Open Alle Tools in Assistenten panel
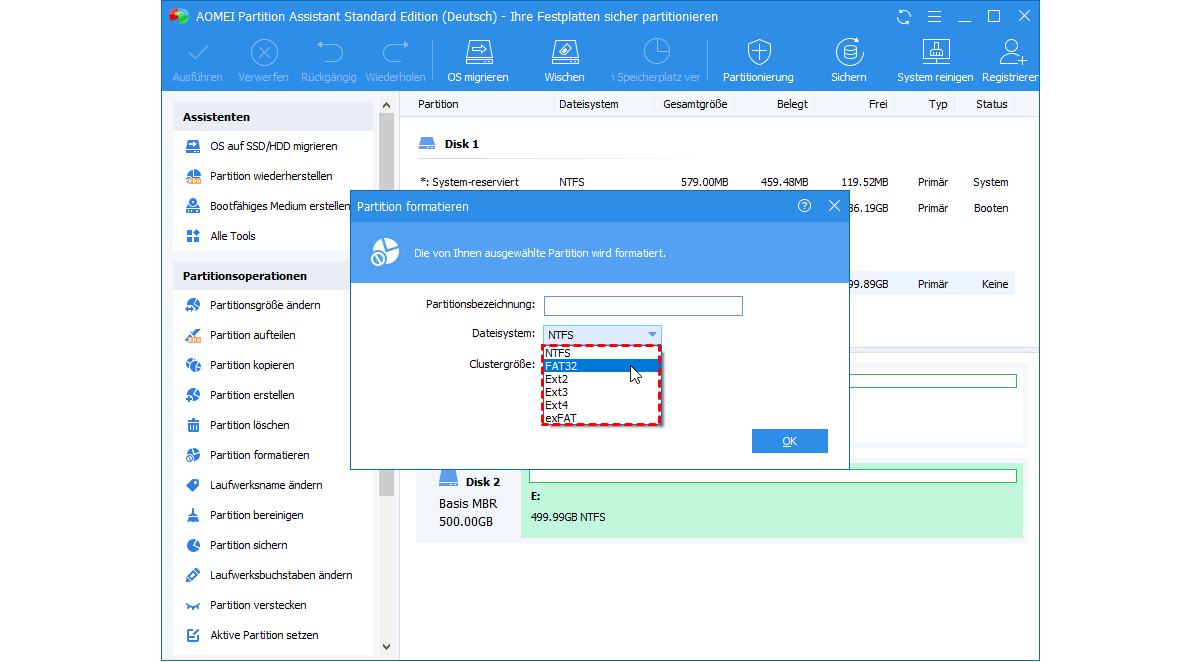 [232, 236]
